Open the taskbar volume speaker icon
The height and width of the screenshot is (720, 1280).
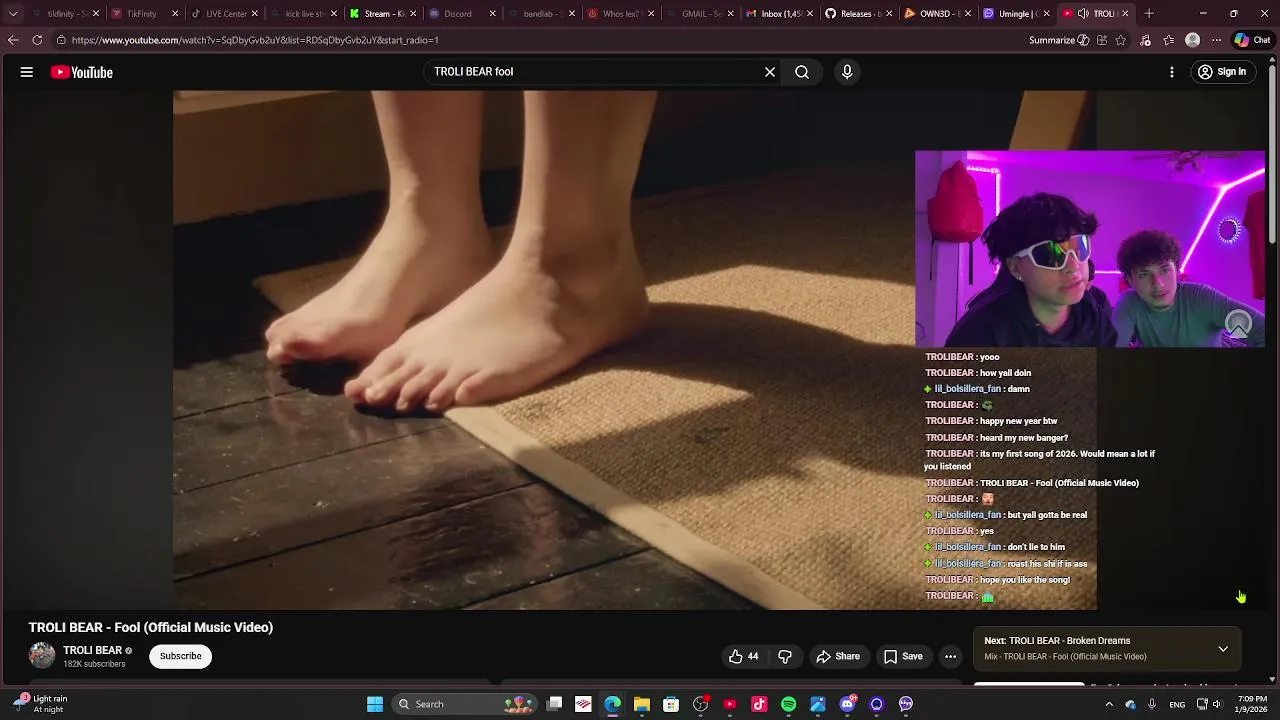(x=1217, y=704)
